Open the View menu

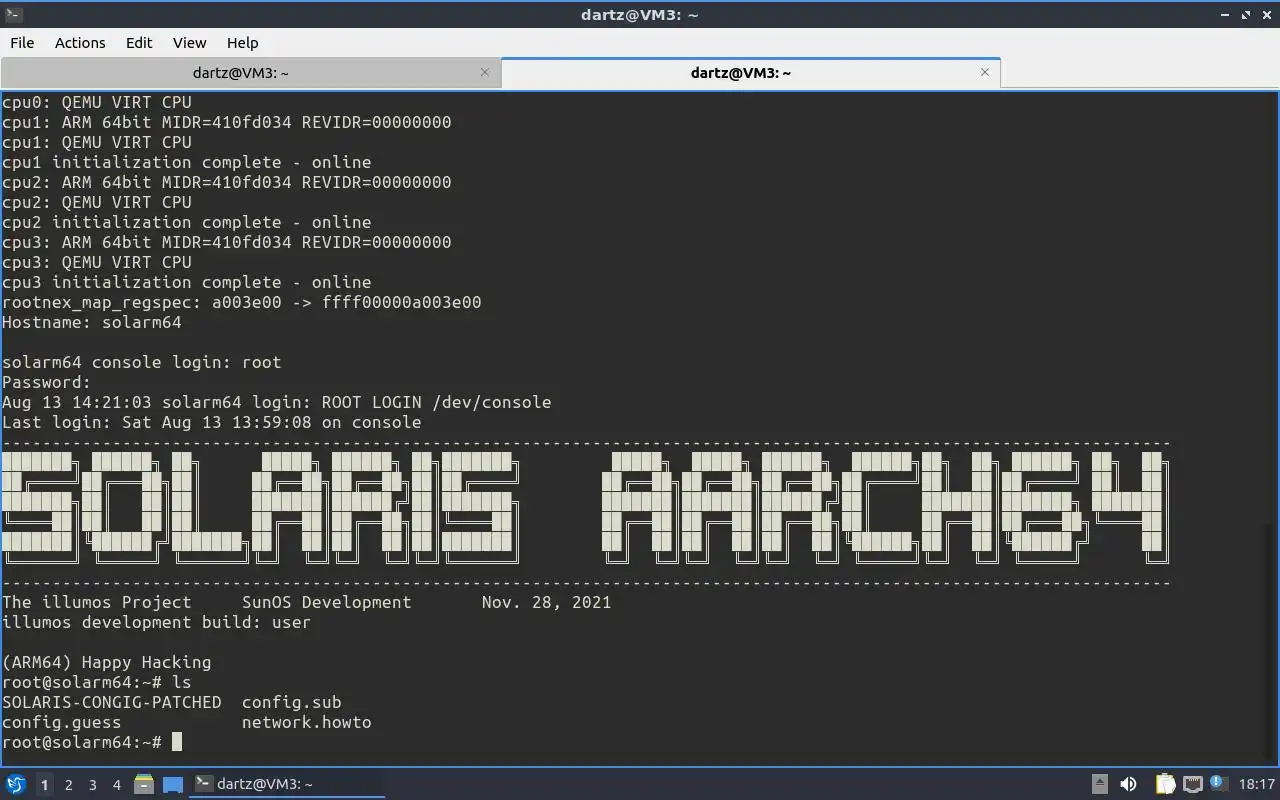coord(189,42)
